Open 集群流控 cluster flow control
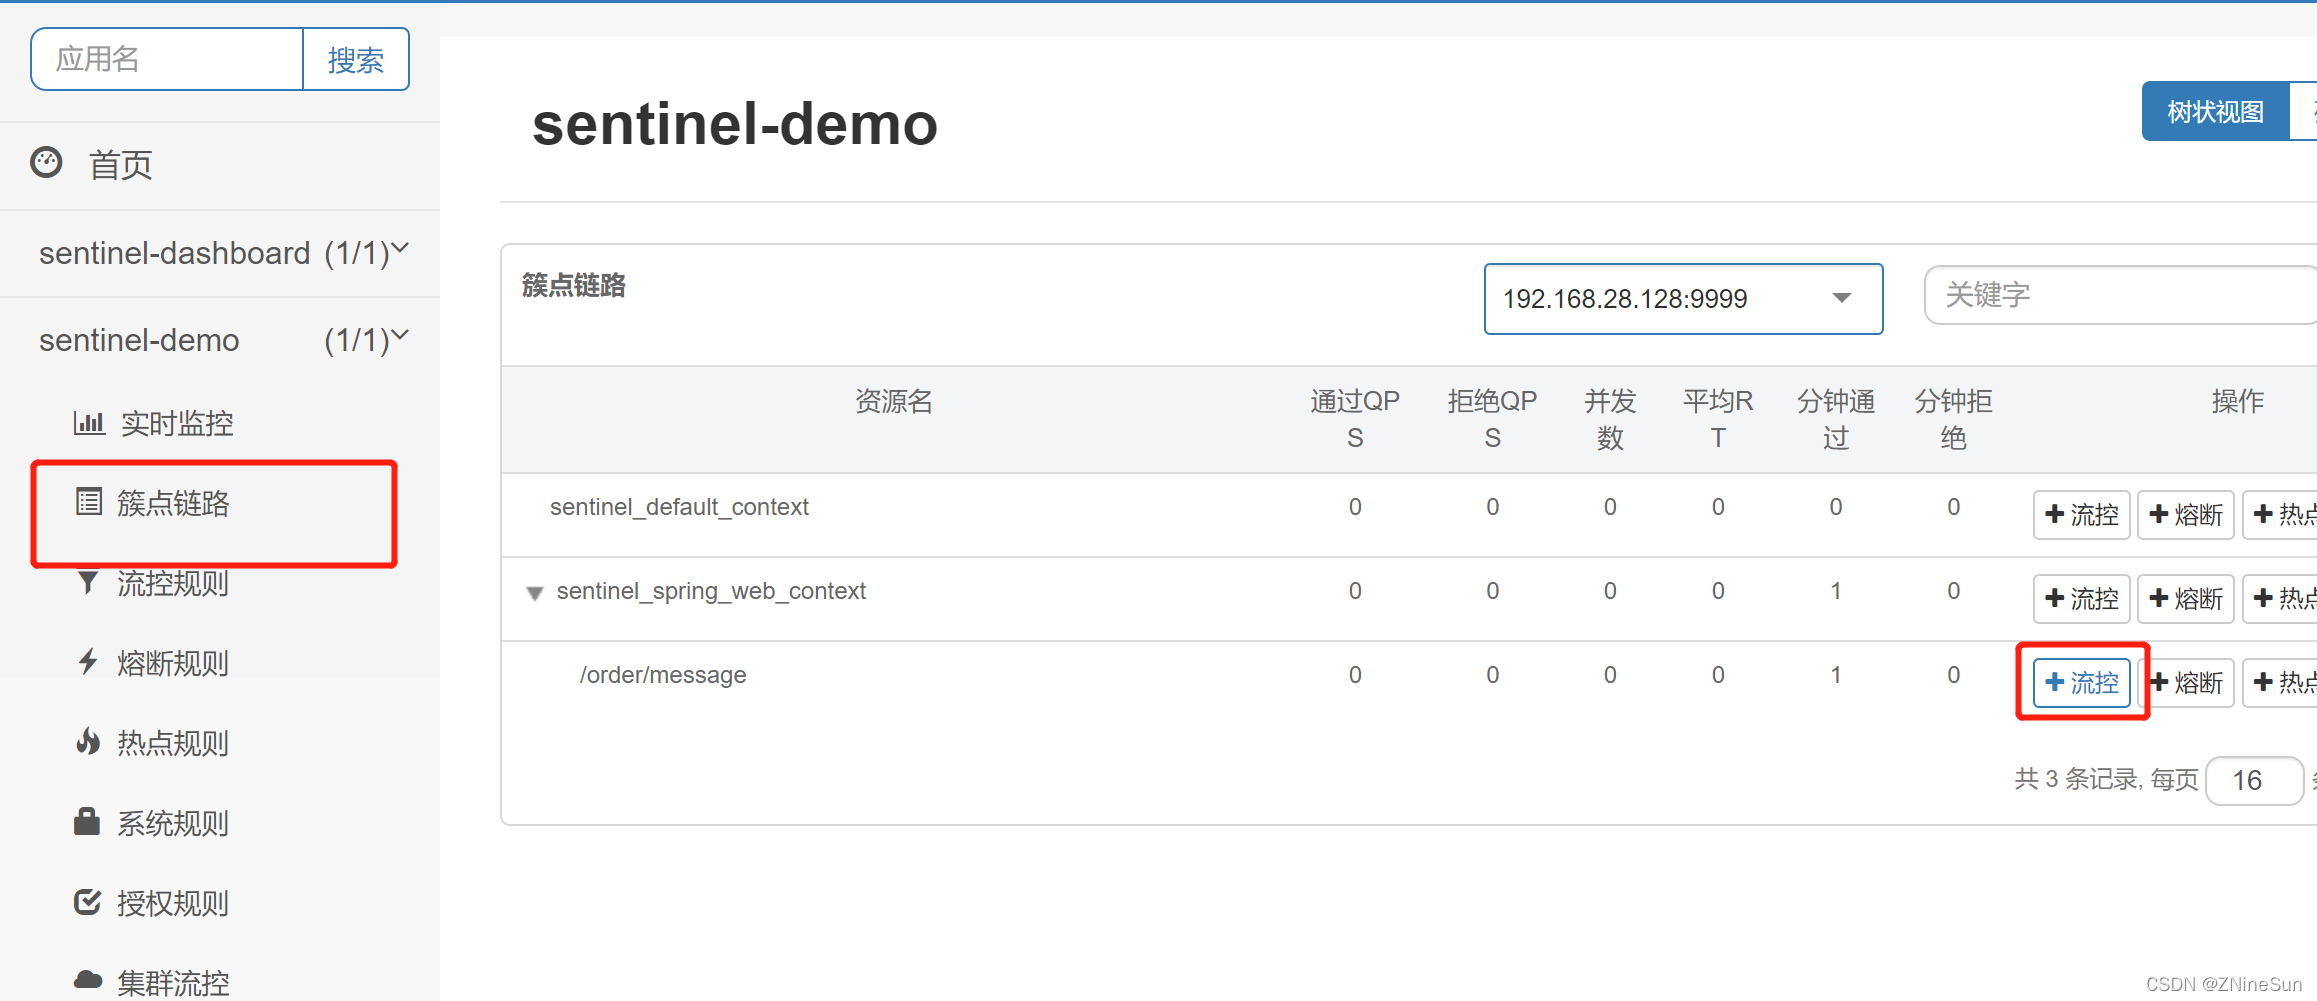Viewport: 2317px width, 1001px height. pos(173,983)
